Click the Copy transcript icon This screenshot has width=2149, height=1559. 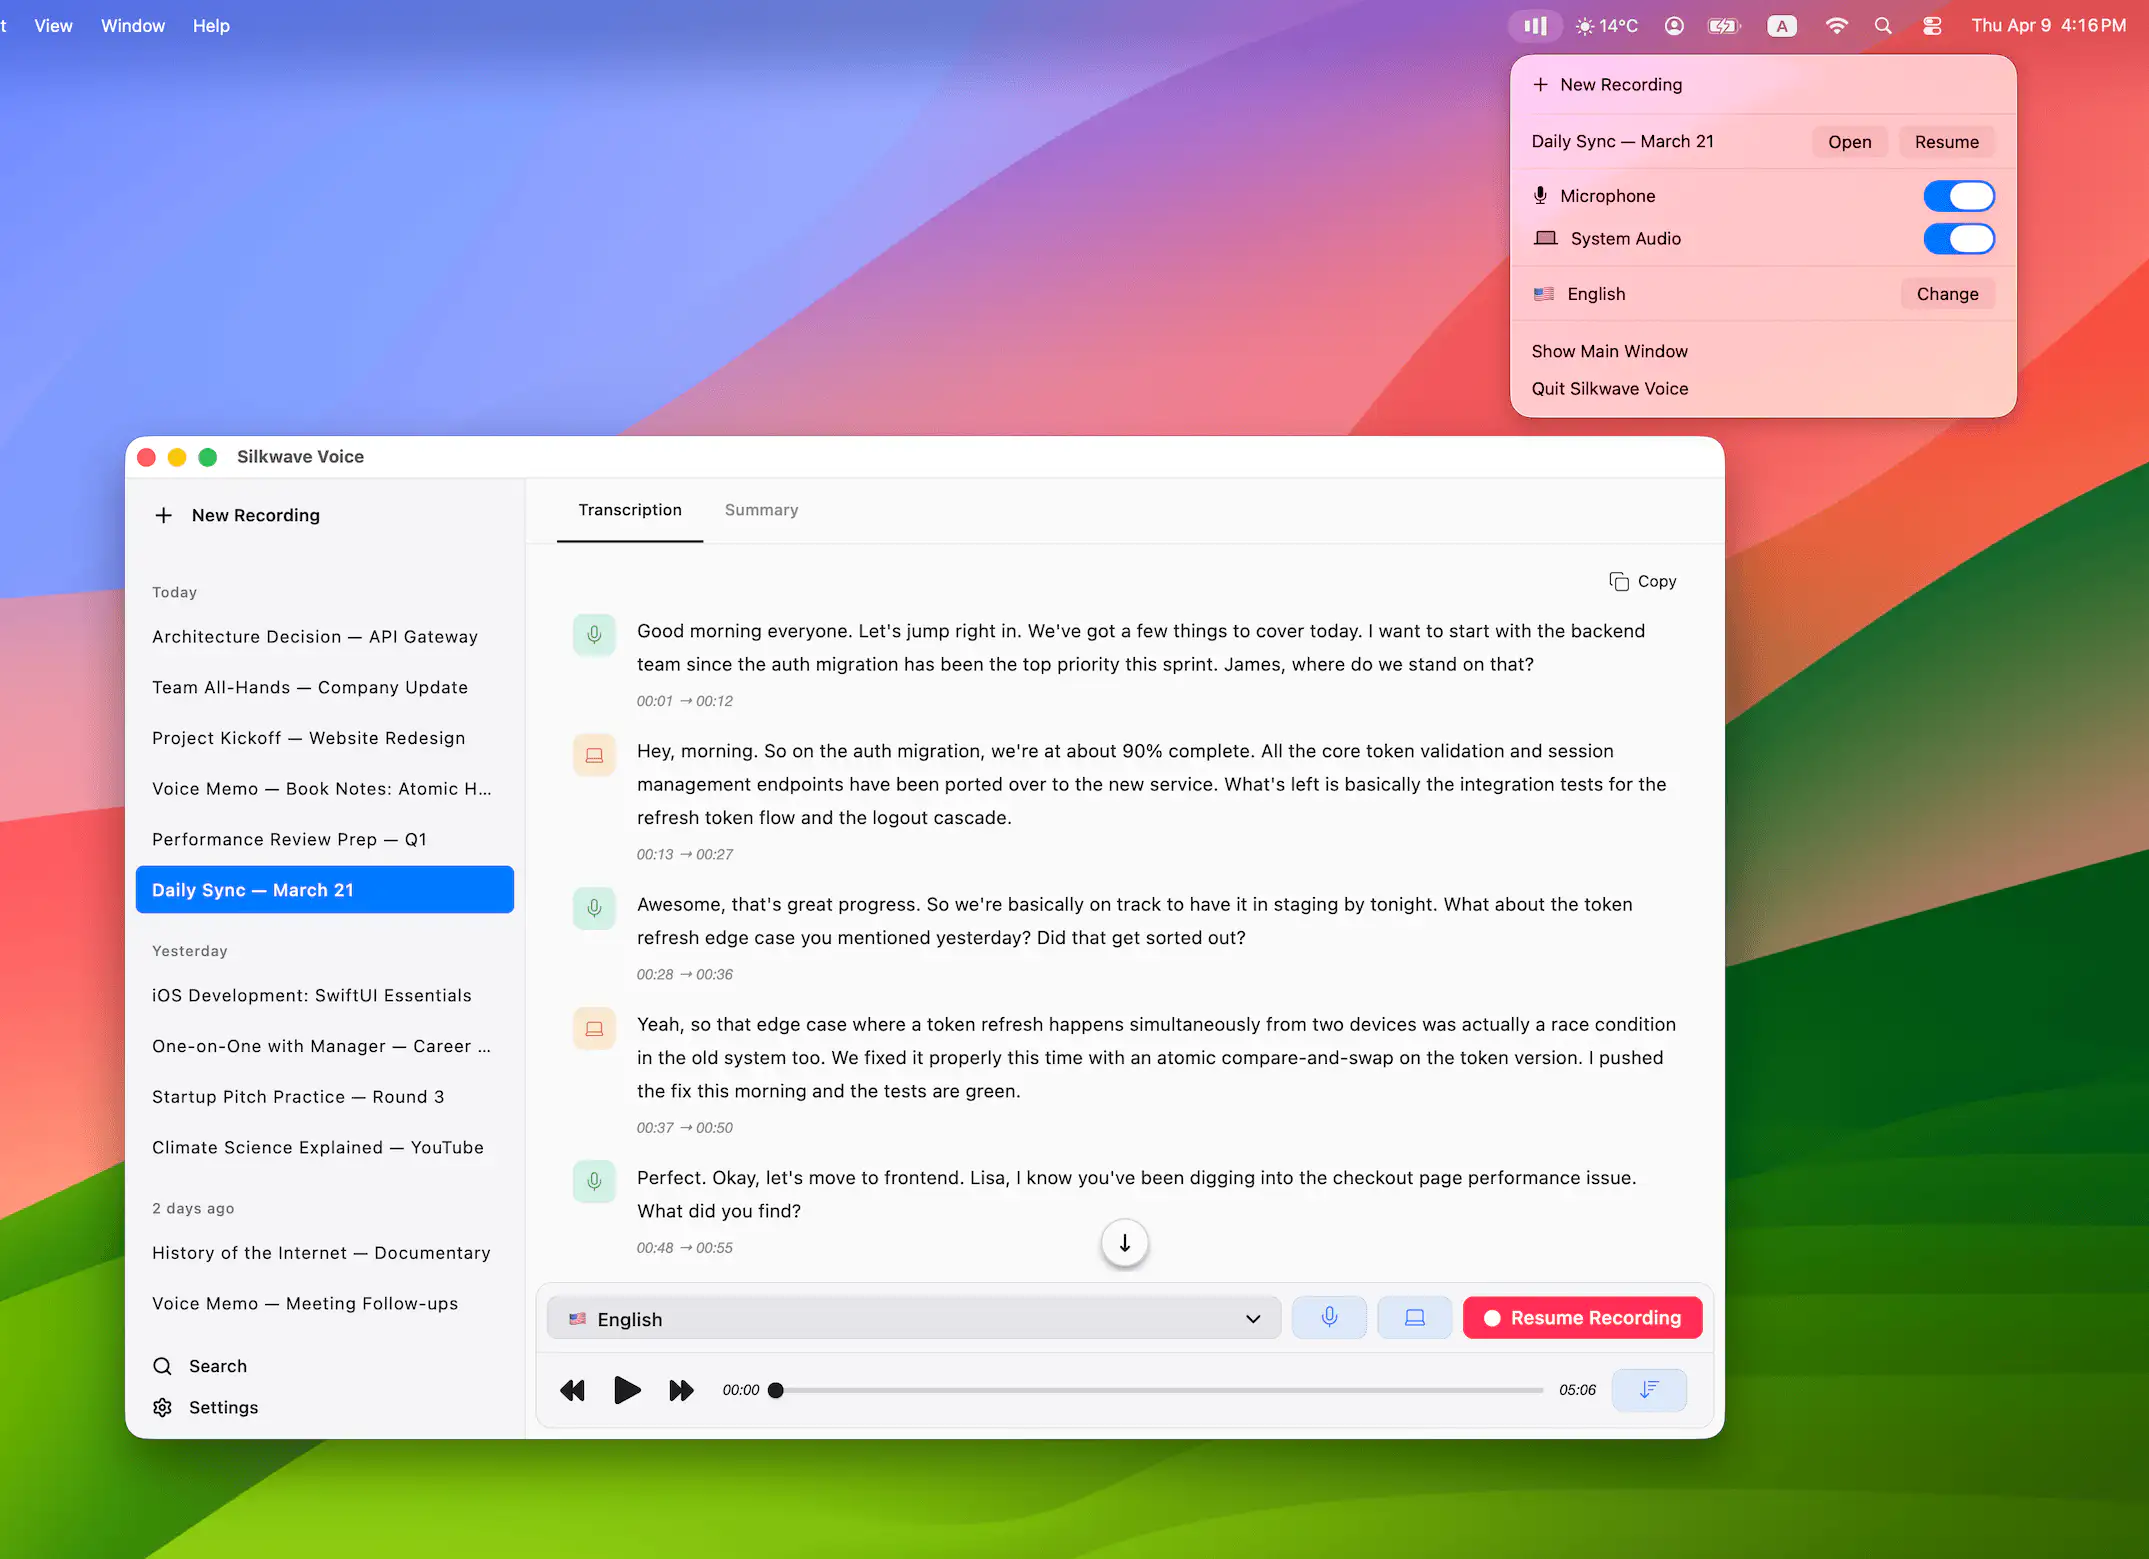click(x=1618, y=581)
